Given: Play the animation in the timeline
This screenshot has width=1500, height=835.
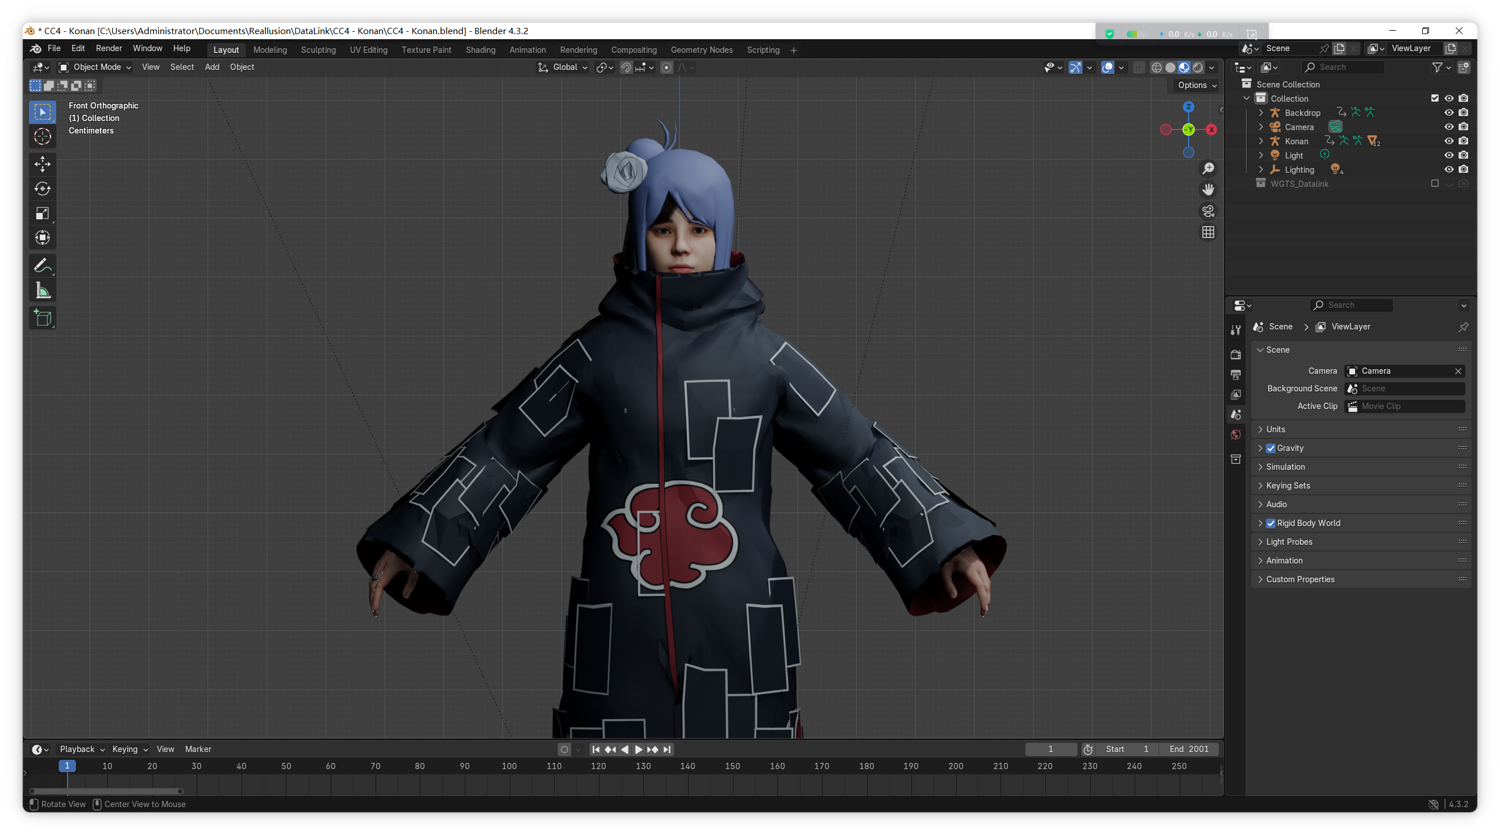Looking at the screenshot, I should point(639,750).
